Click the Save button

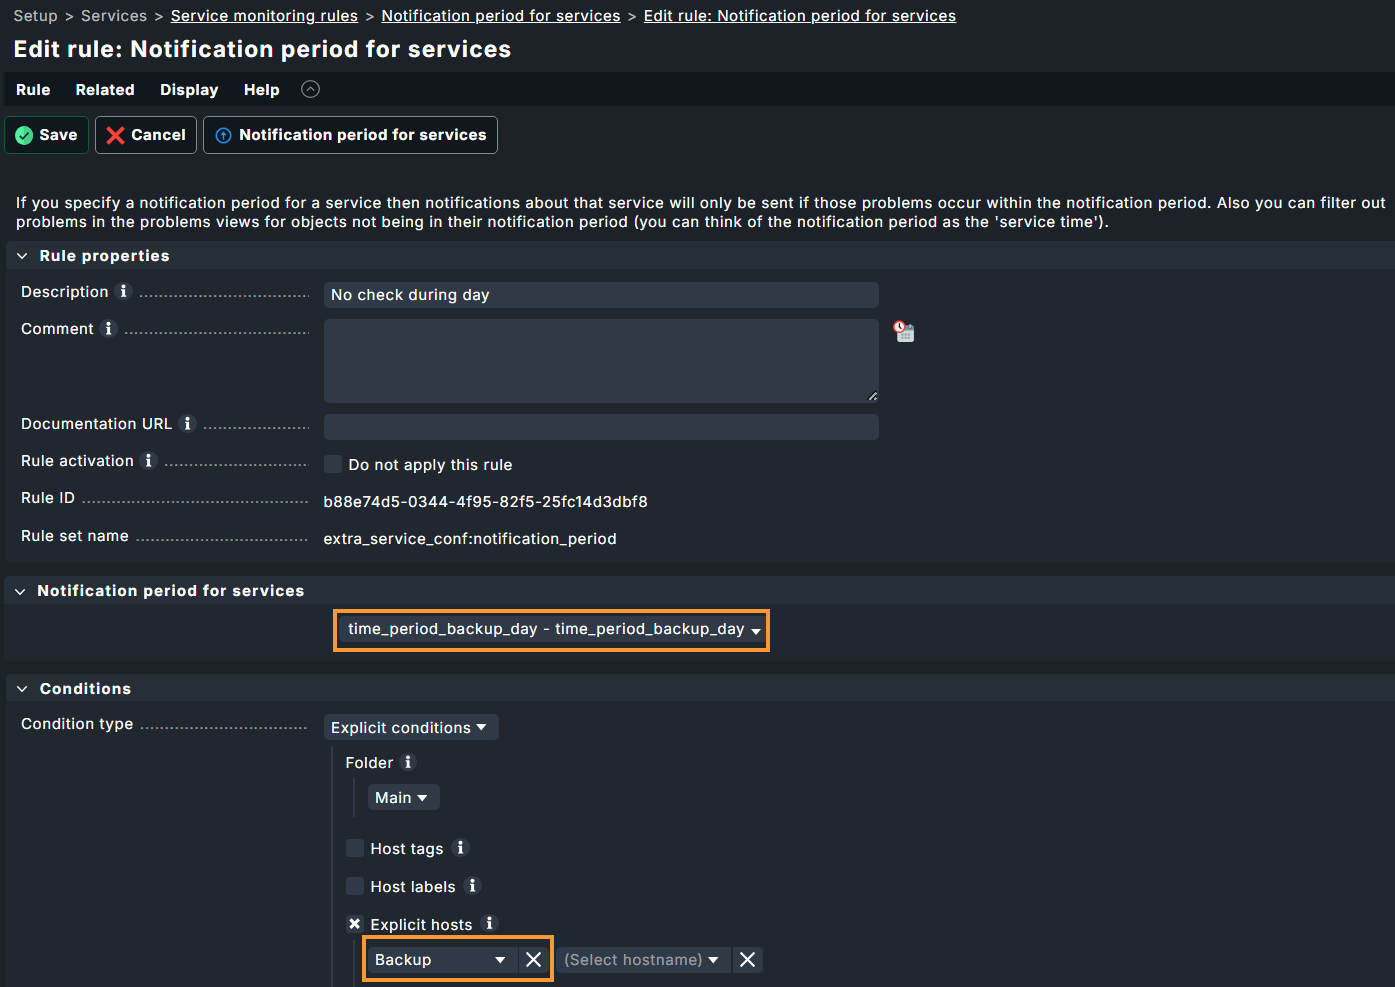click(47, 135)
